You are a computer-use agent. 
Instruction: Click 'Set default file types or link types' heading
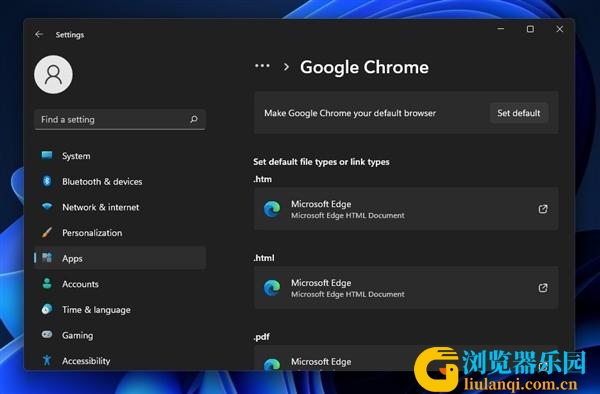coord(321,162)
